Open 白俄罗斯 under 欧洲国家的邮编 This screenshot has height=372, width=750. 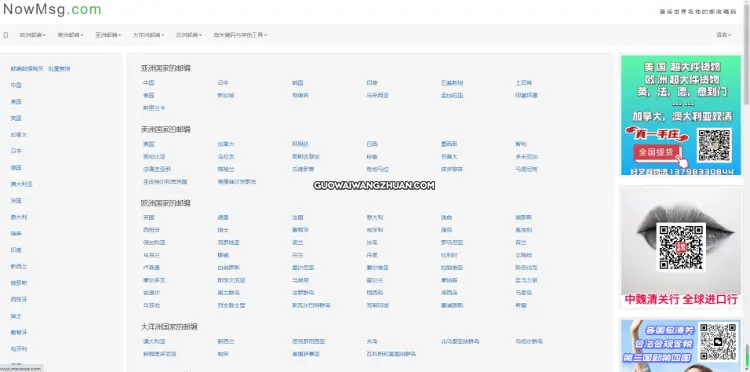click(228, 268)
